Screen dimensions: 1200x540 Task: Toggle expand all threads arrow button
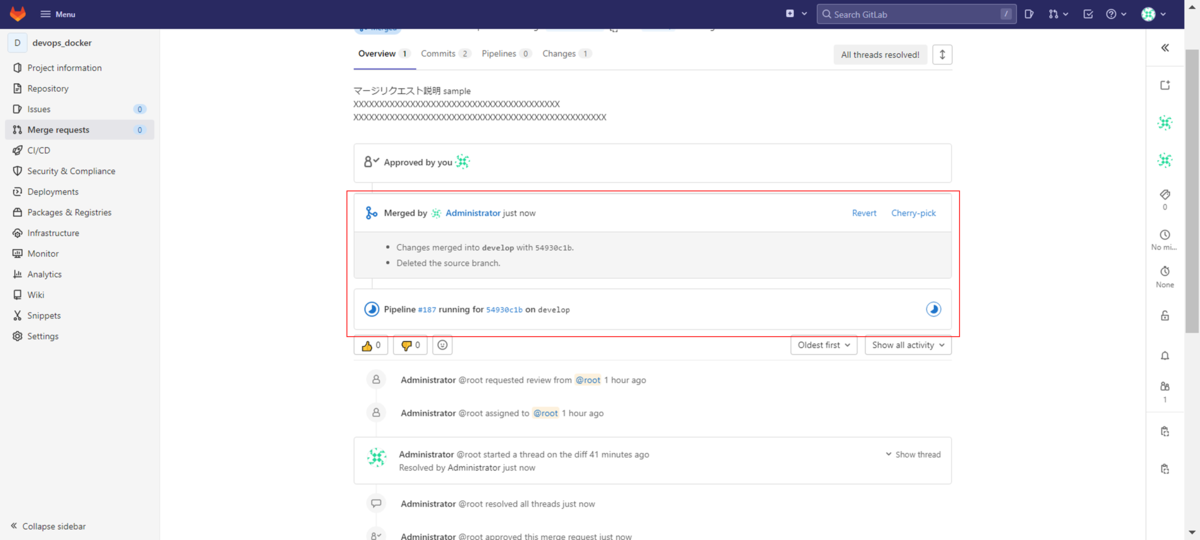[942, 55]
